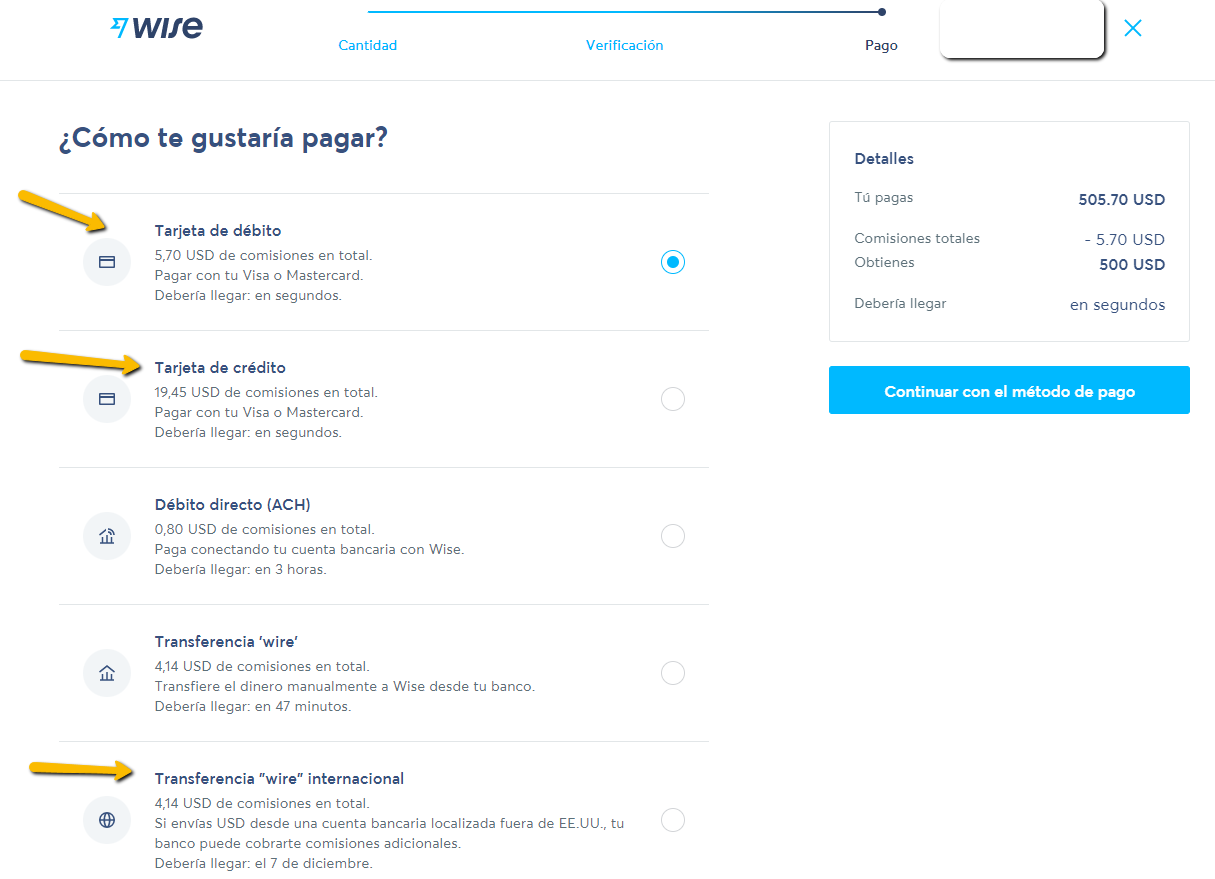Click the Wise logo in the header
1215x879 pixels.
pyautogui.click(x=156, y=28)
